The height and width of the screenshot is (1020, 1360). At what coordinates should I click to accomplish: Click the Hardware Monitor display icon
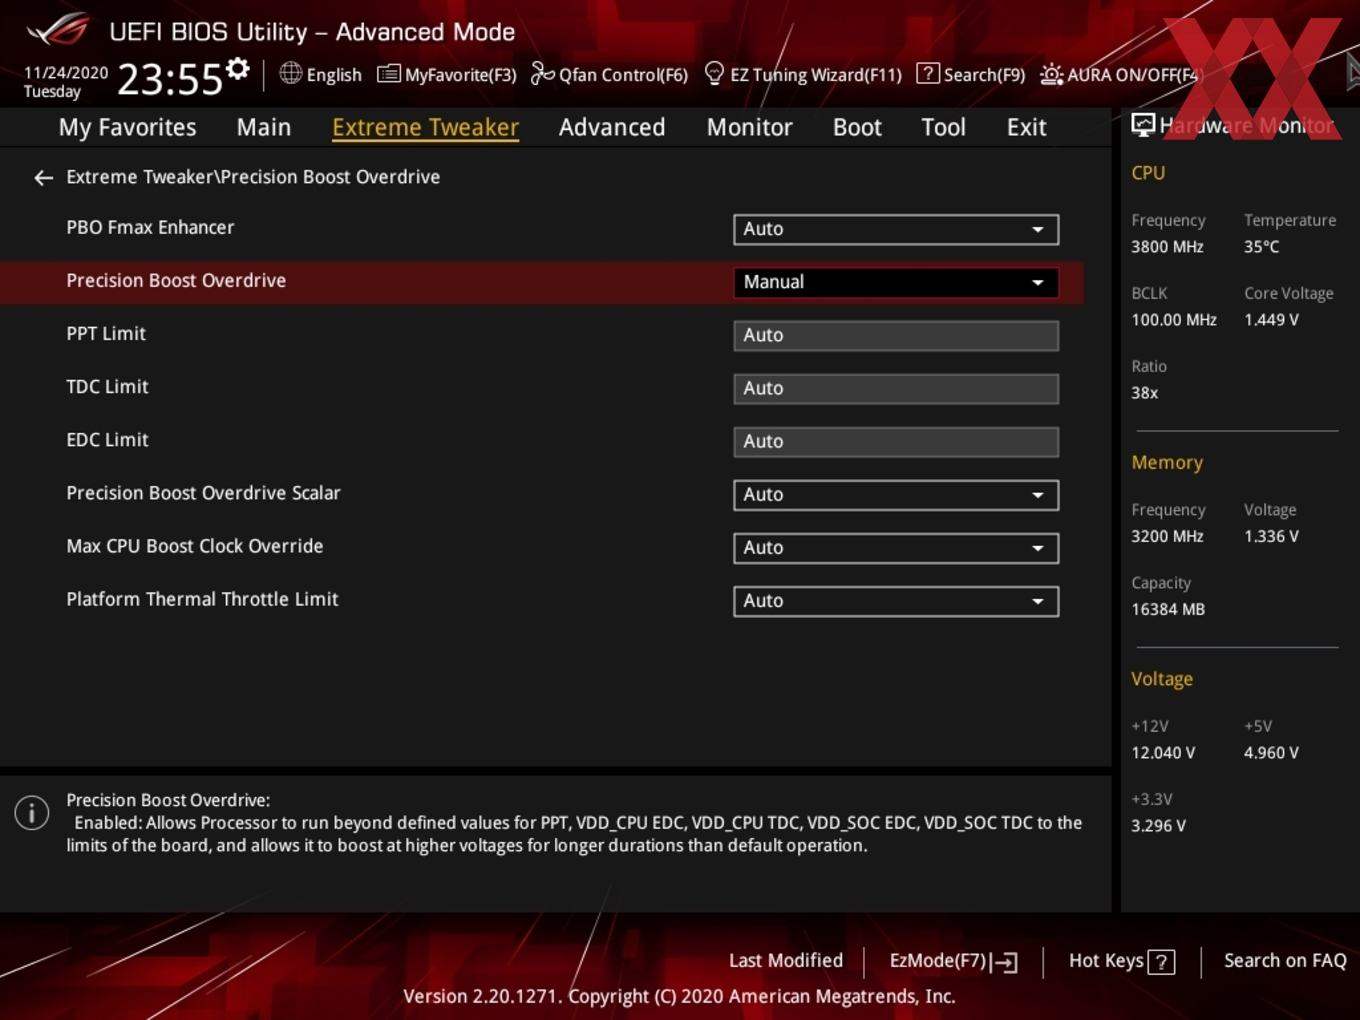click(1142, 125)
